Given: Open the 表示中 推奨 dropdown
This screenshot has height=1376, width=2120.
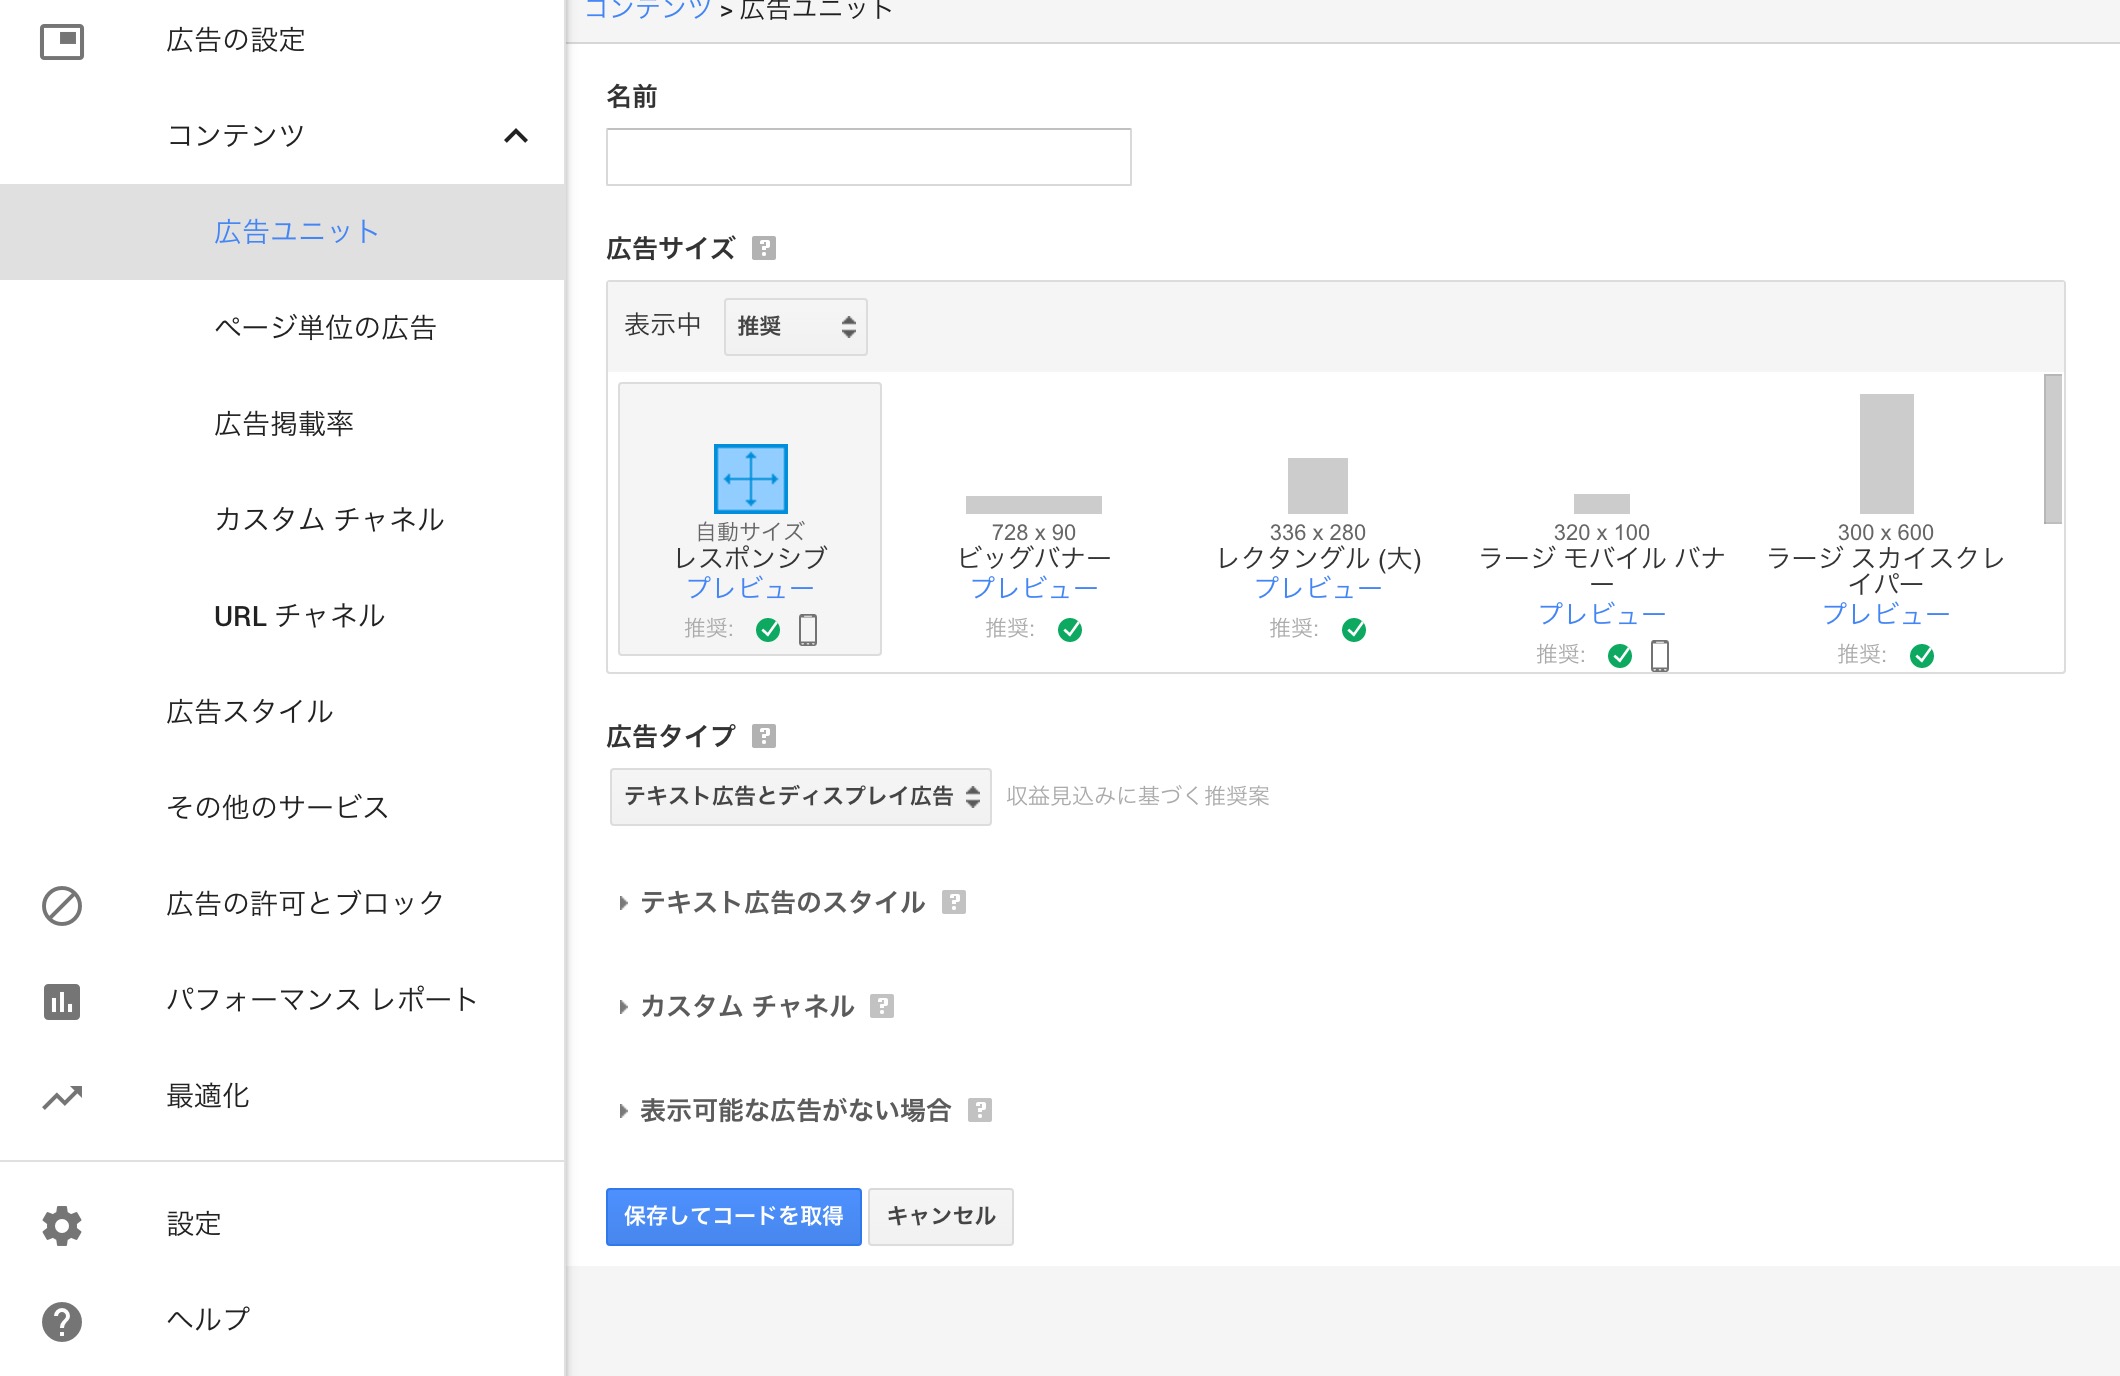Looking at the screenshot, I should click(x=796, y=327).
